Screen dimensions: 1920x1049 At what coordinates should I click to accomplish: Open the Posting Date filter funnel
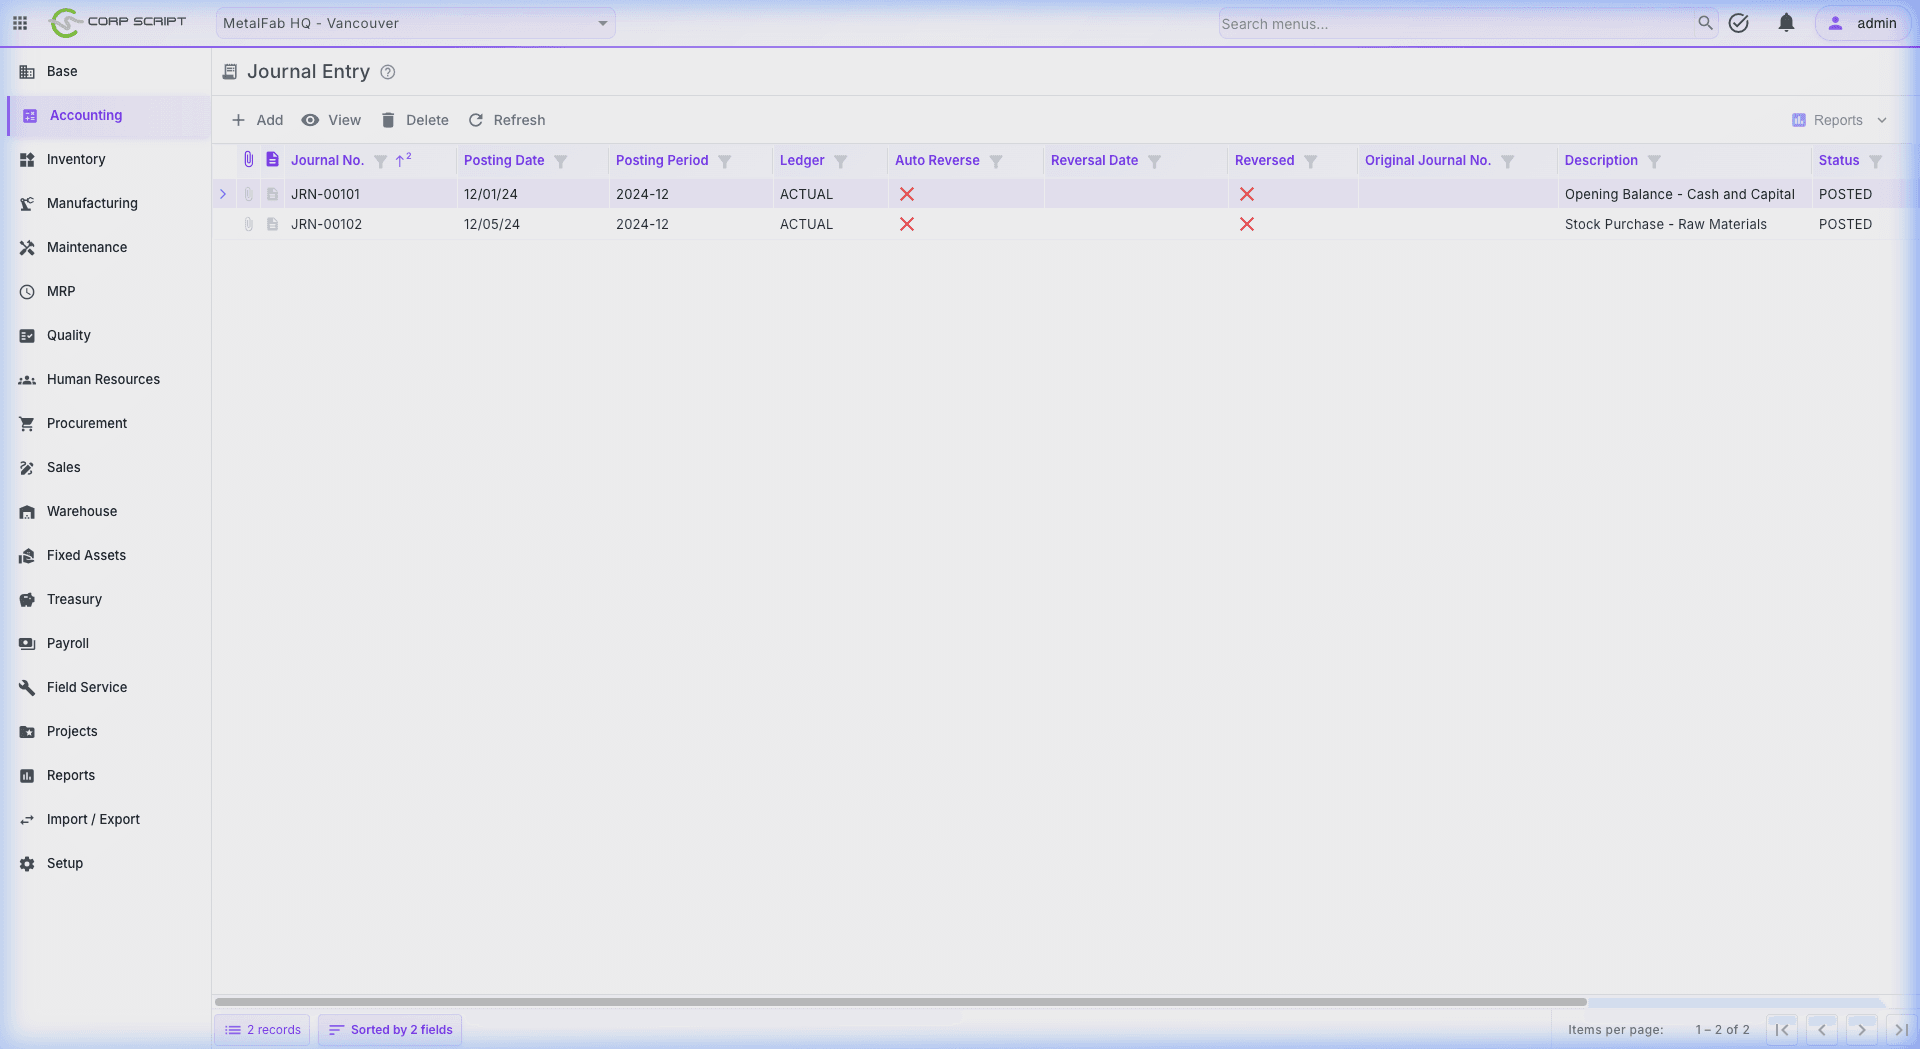(x=561, y=160)
